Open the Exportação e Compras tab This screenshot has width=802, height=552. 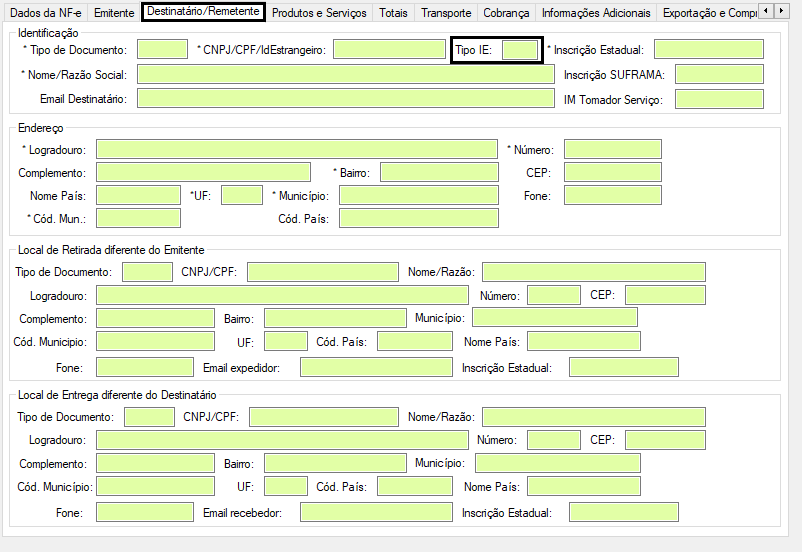point(708,12)
